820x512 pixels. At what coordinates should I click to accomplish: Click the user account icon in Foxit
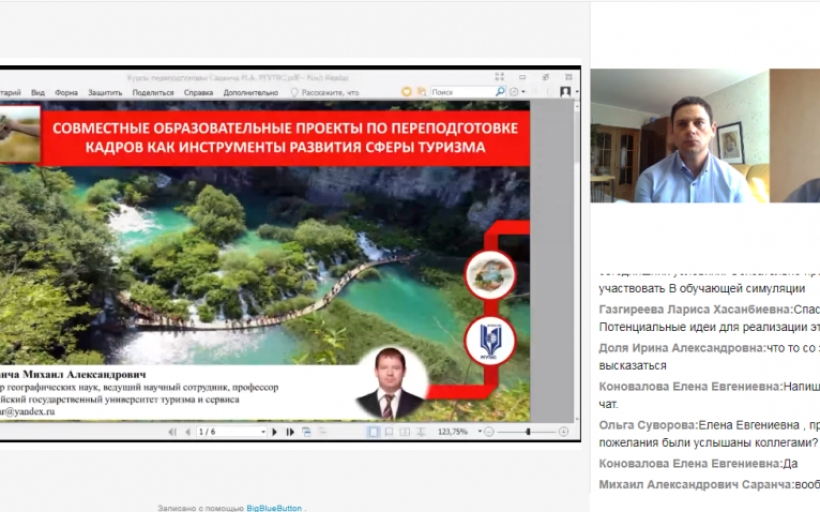click(x=565, y=92)
